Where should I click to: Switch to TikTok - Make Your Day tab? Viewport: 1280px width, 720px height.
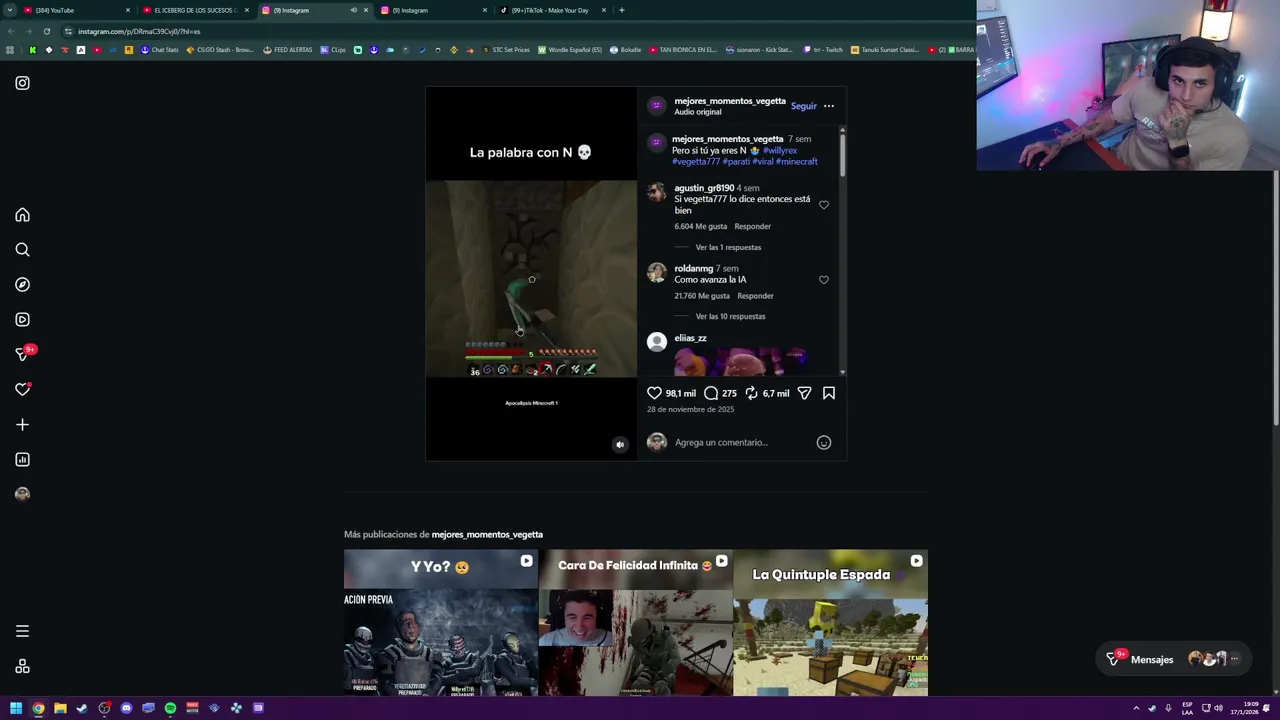point(552,10)
